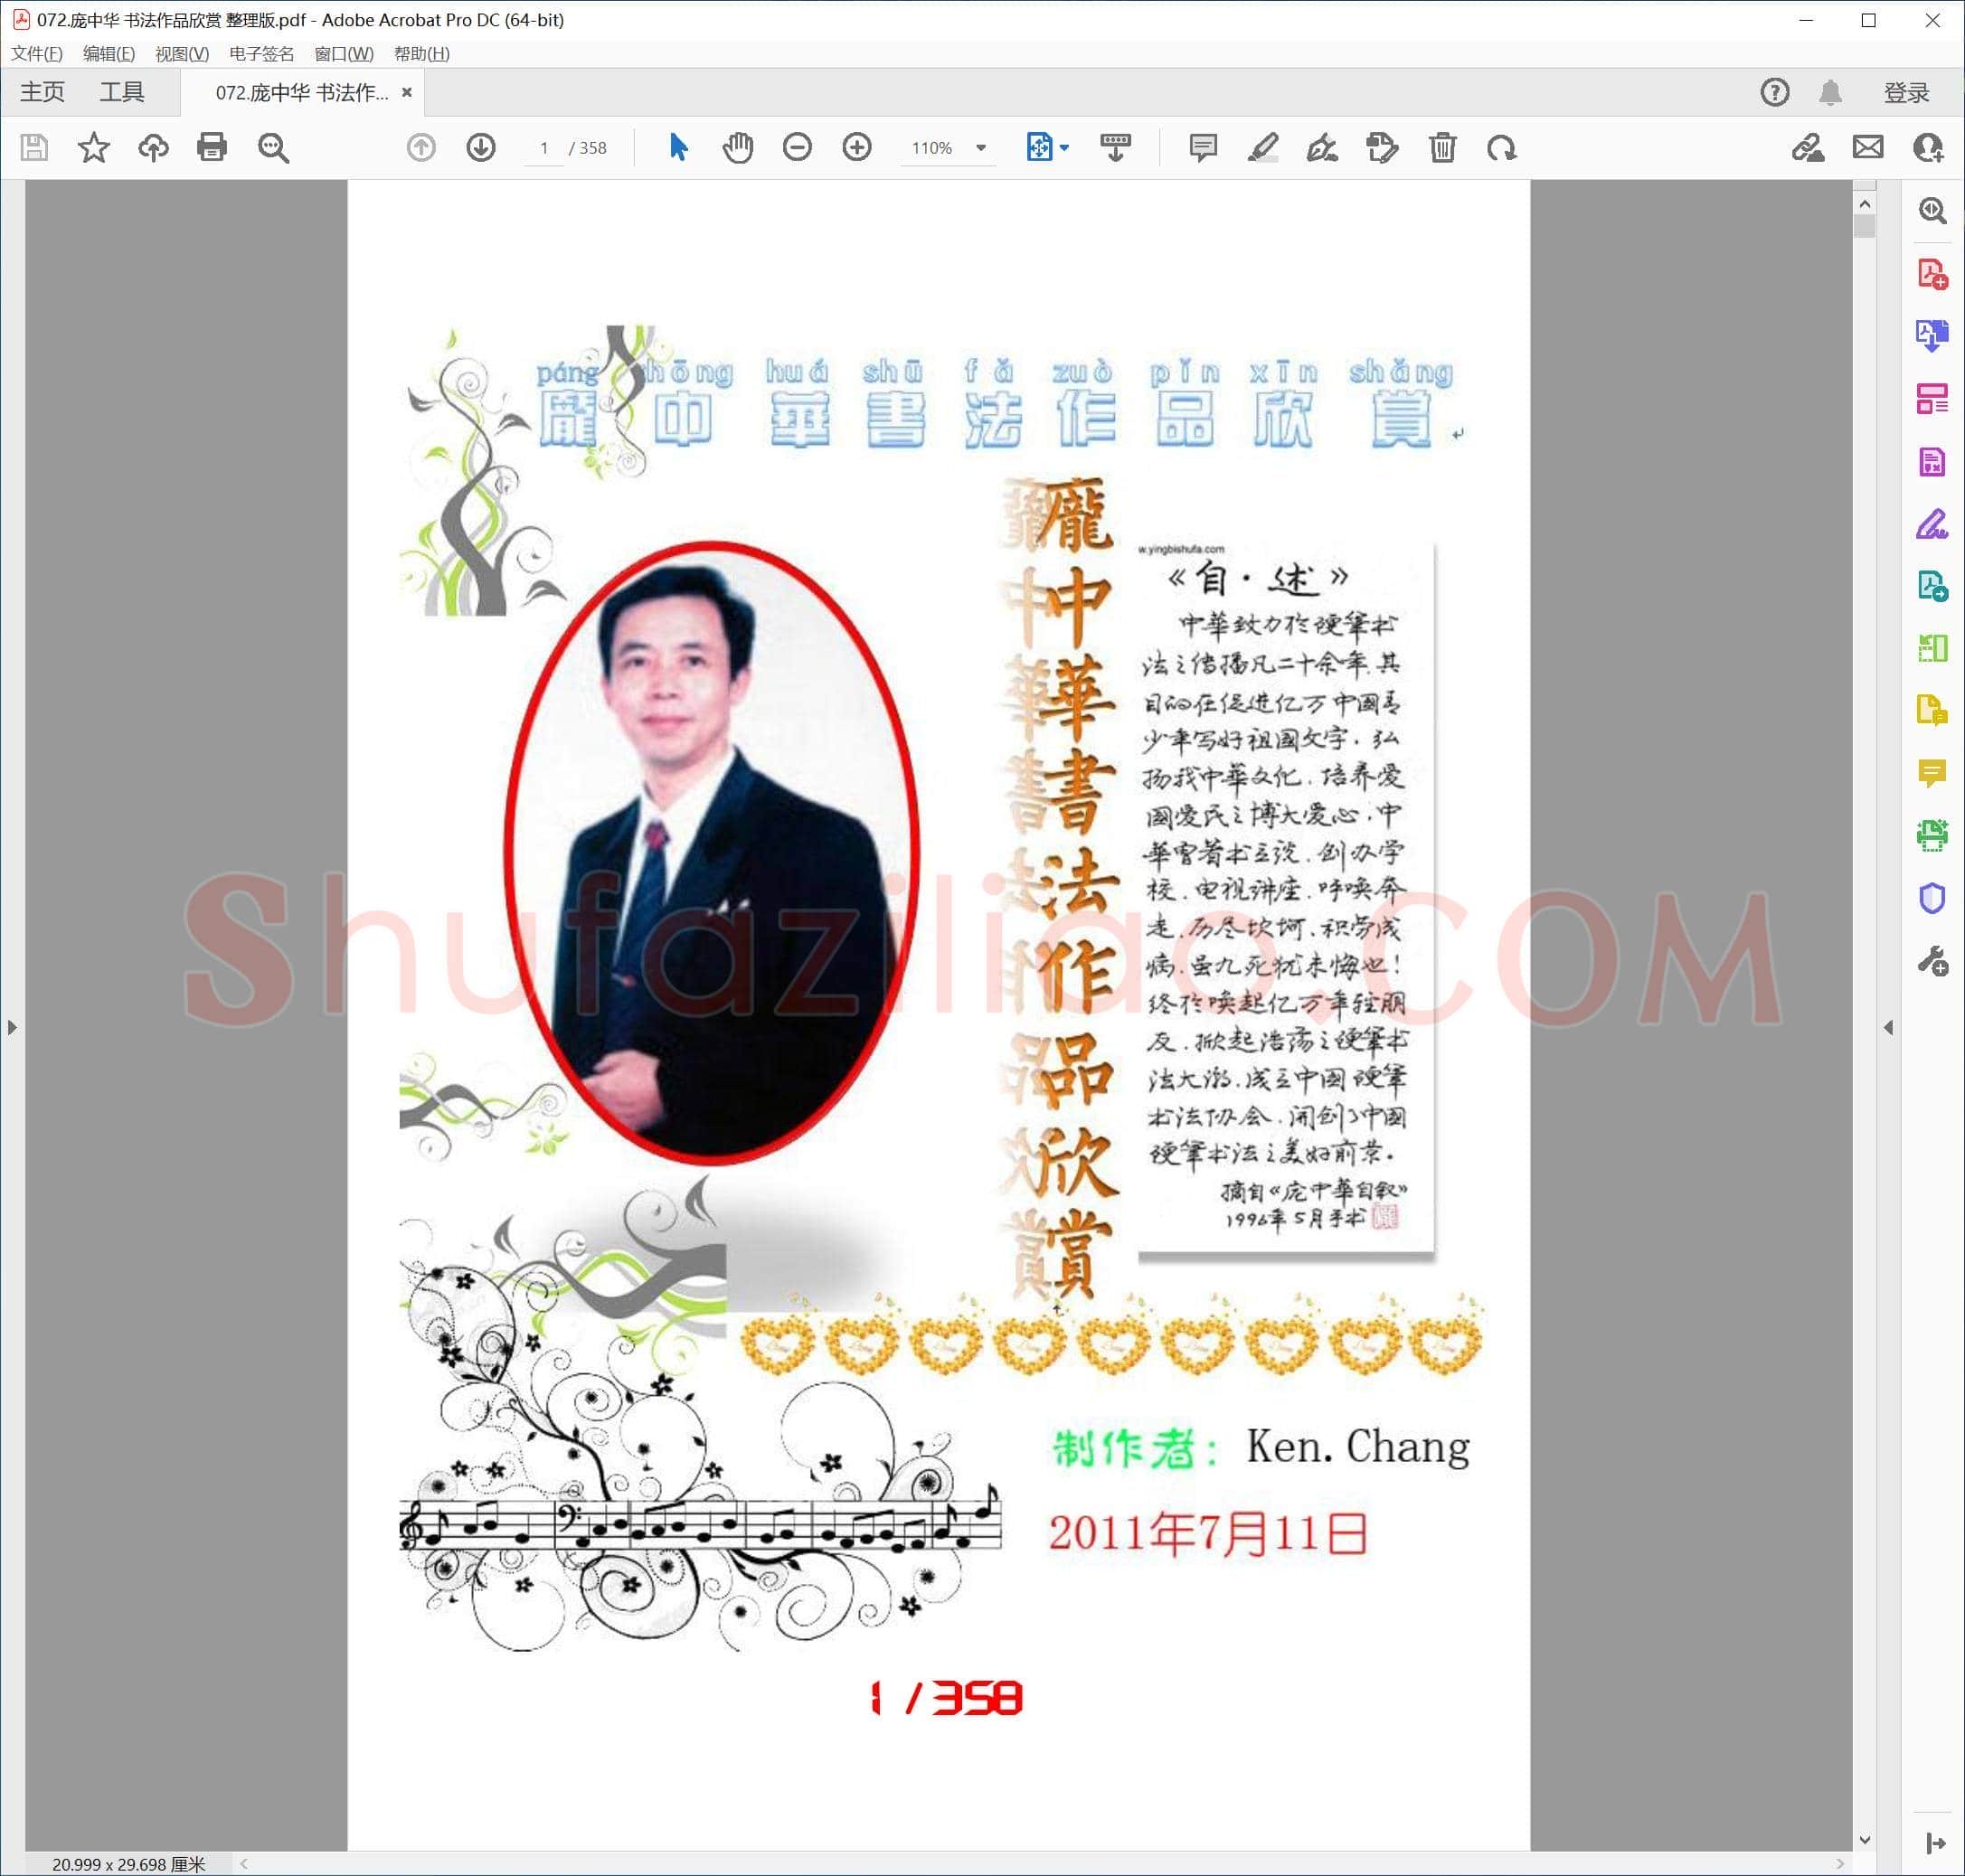Click the delete trash icon

tap(1442, 148)
